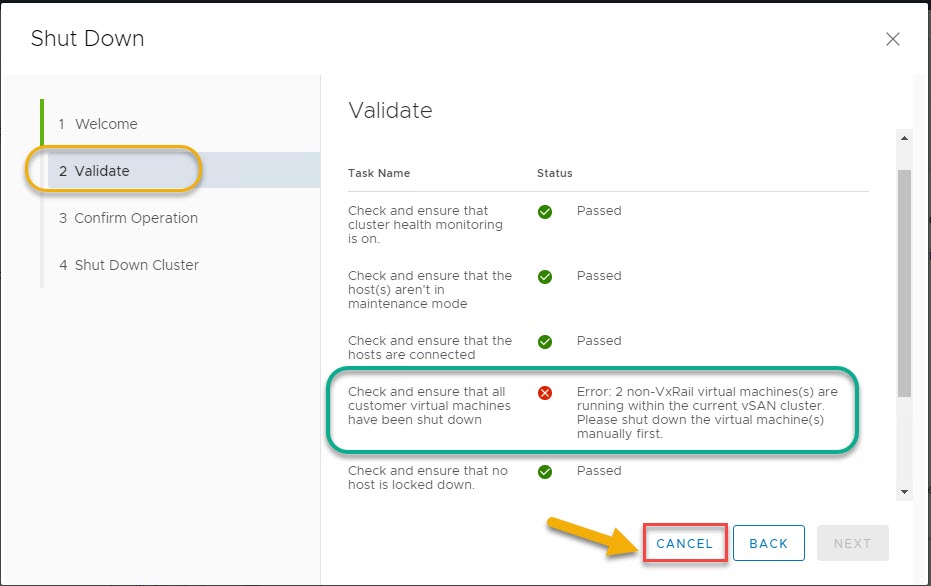Click the validation list scrollbar thumb
Image resolution: width=931 pixels, height=586 pixels.
[x=905, y=280]
